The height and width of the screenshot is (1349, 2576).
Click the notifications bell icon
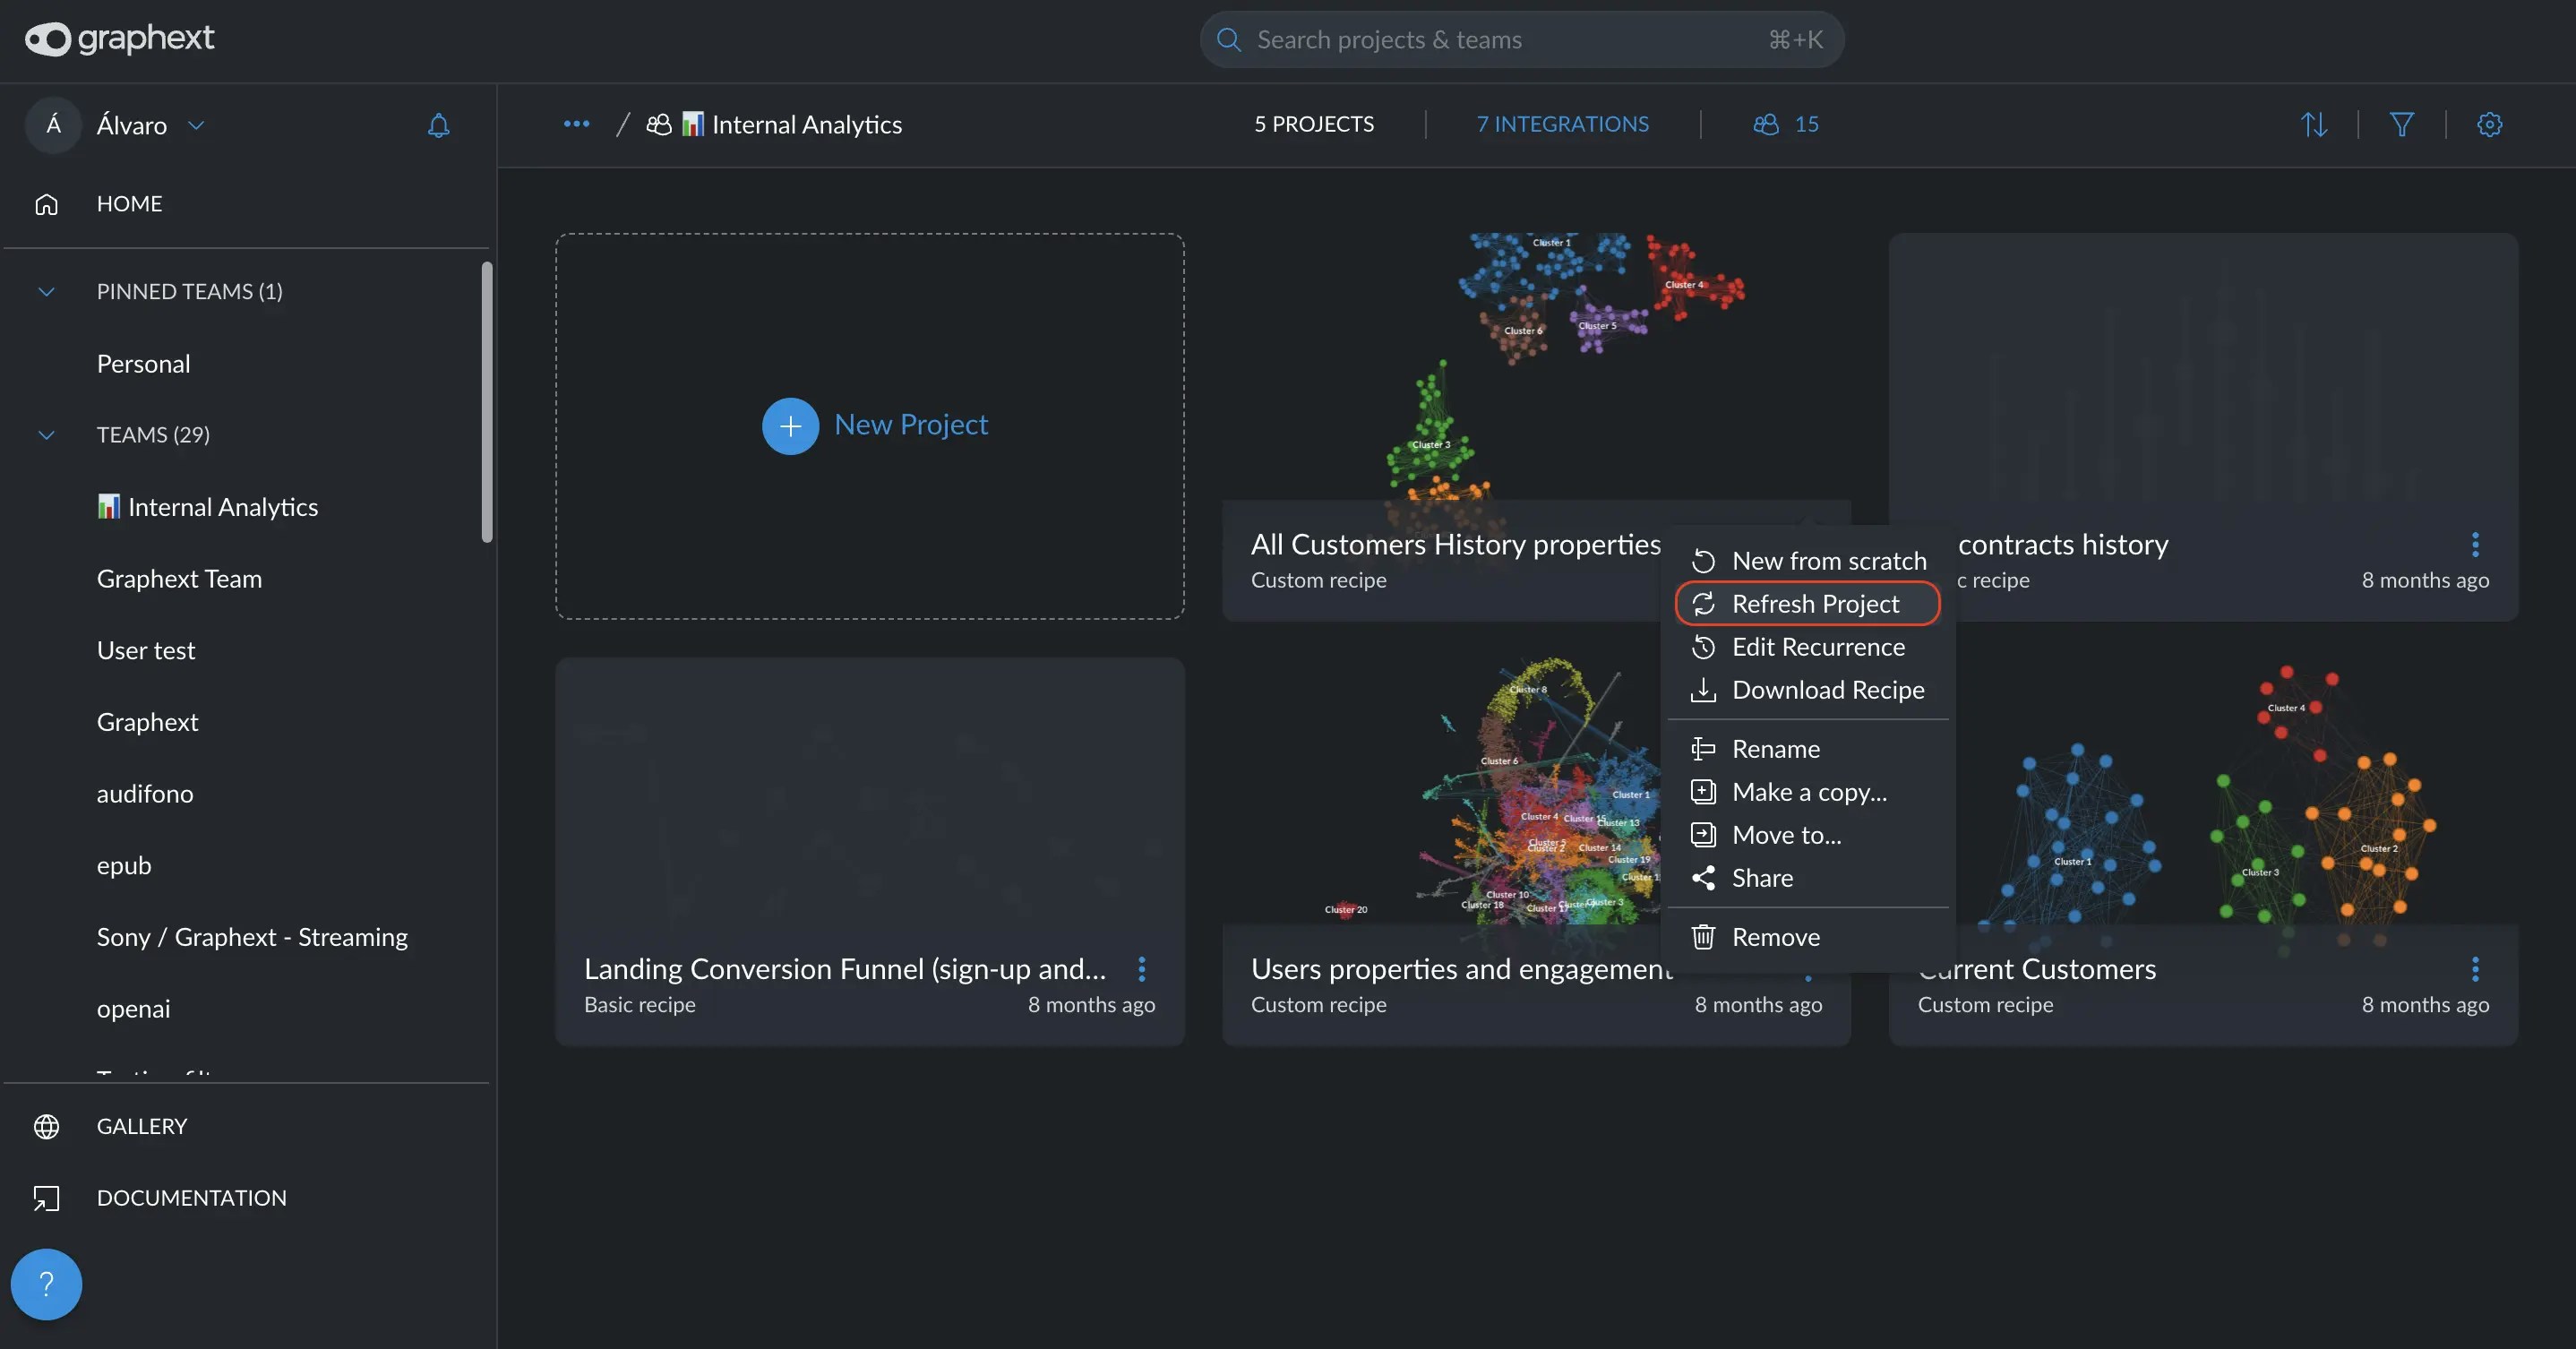click(438, 125)
